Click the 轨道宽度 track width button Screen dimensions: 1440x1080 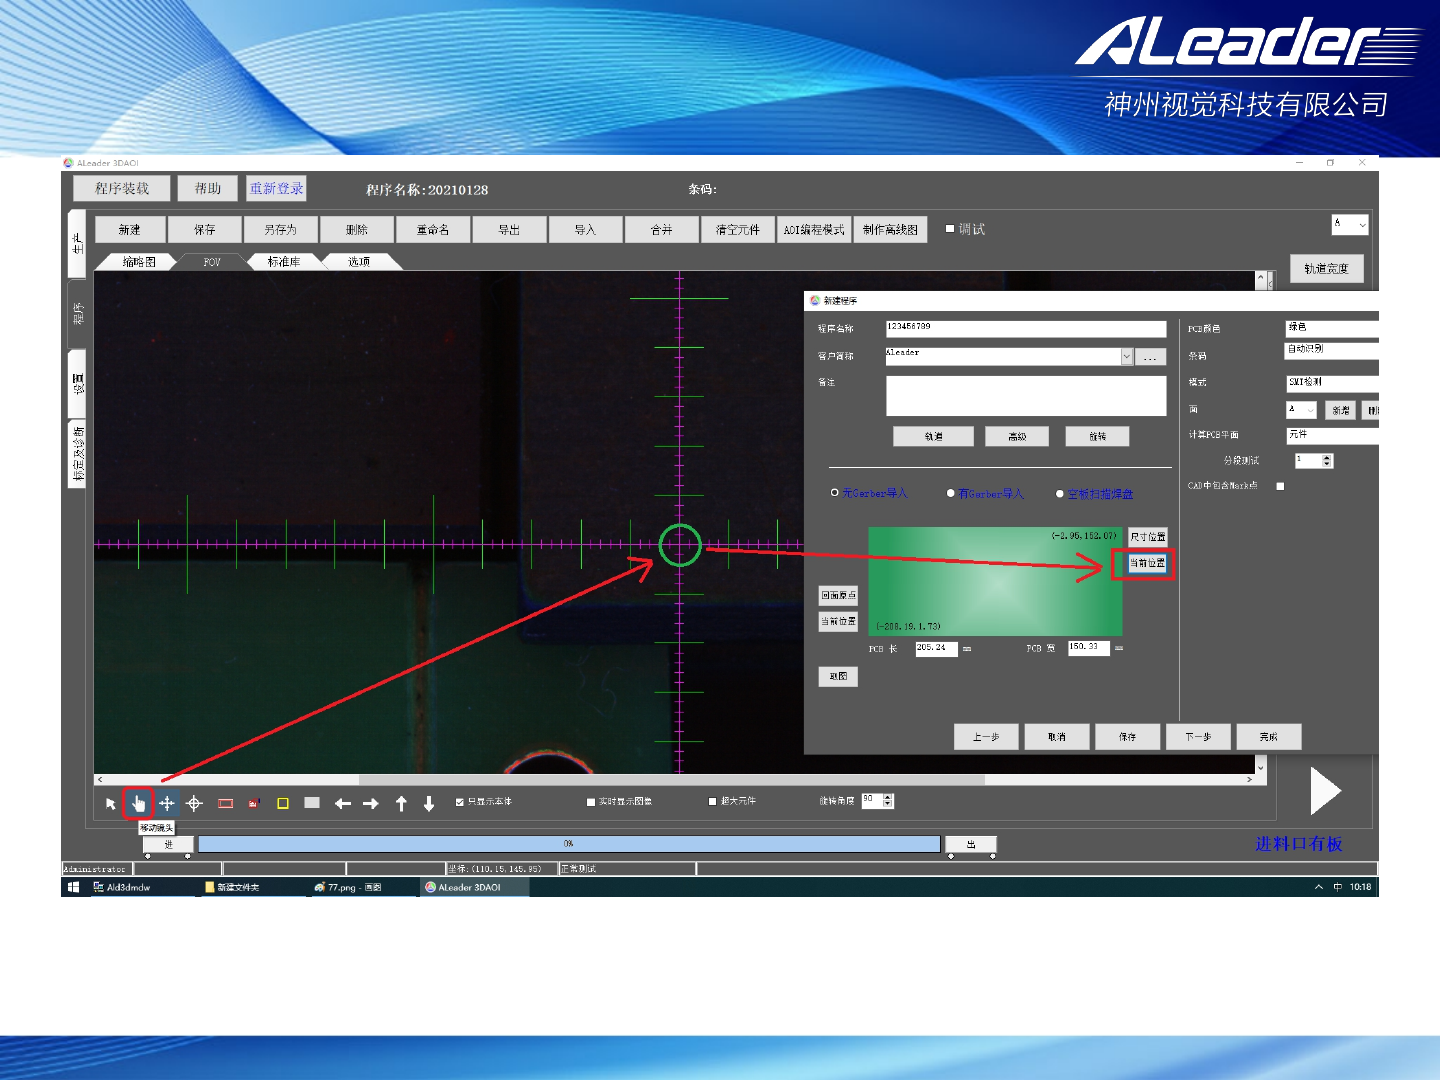click(1327, 269)
